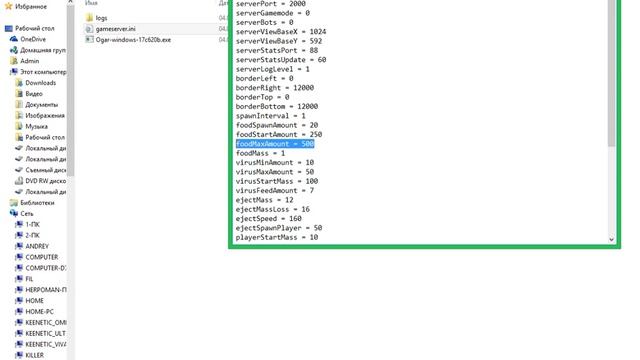Click the Избранное star icon

tap(8, 6)
